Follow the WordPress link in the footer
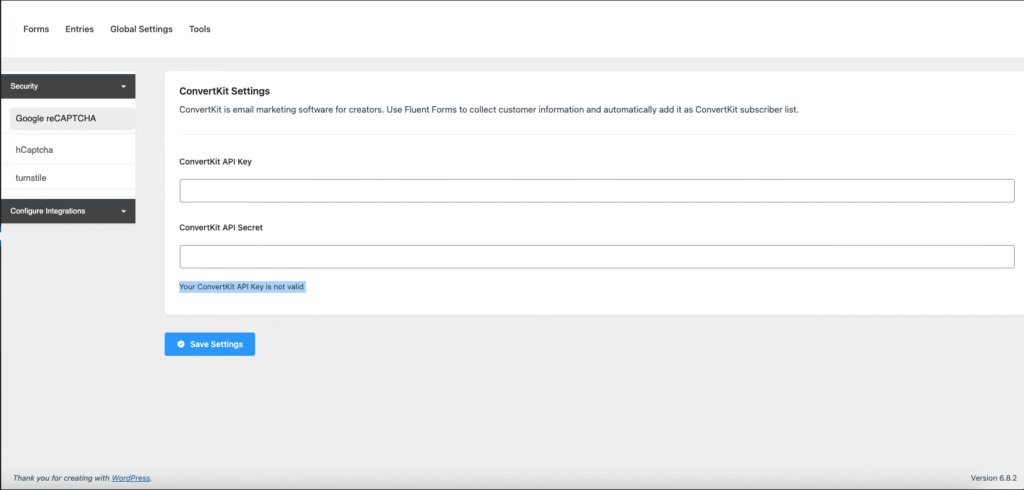 [130, 478]
